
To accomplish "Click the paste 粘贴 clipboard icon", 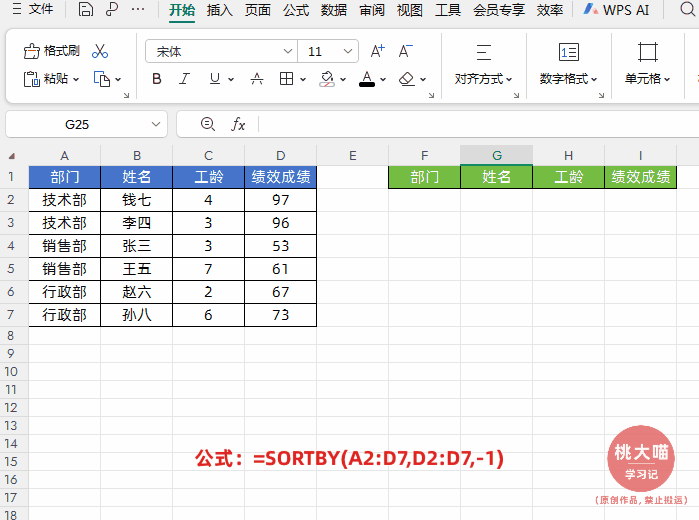I will click(31, 79).
